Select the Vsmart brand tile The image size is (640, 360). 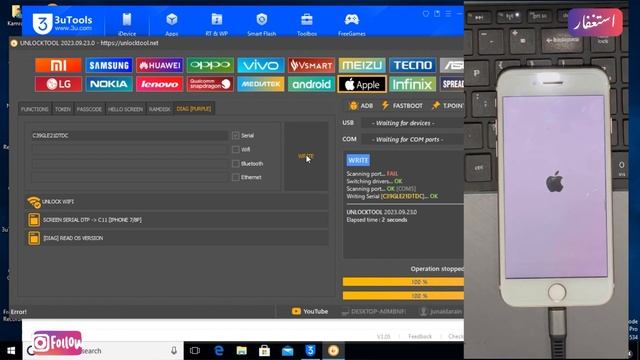[x=311, y=65]
